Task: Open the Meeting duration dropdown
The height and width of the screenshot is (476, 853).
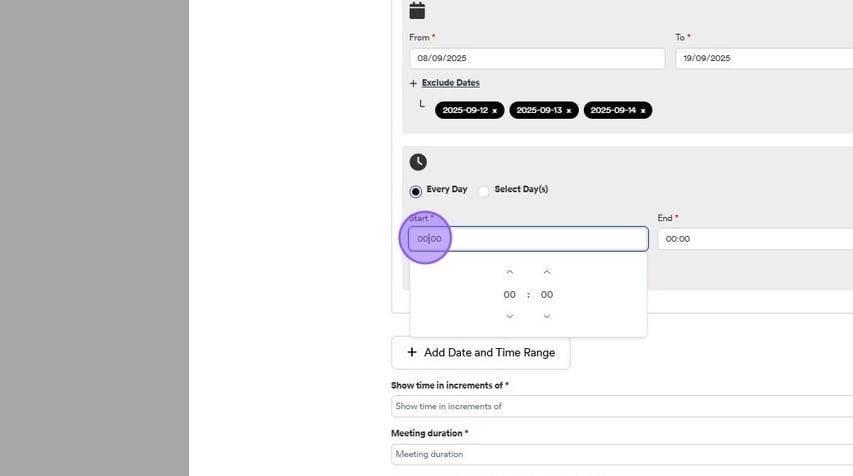Action: [620, 454]
